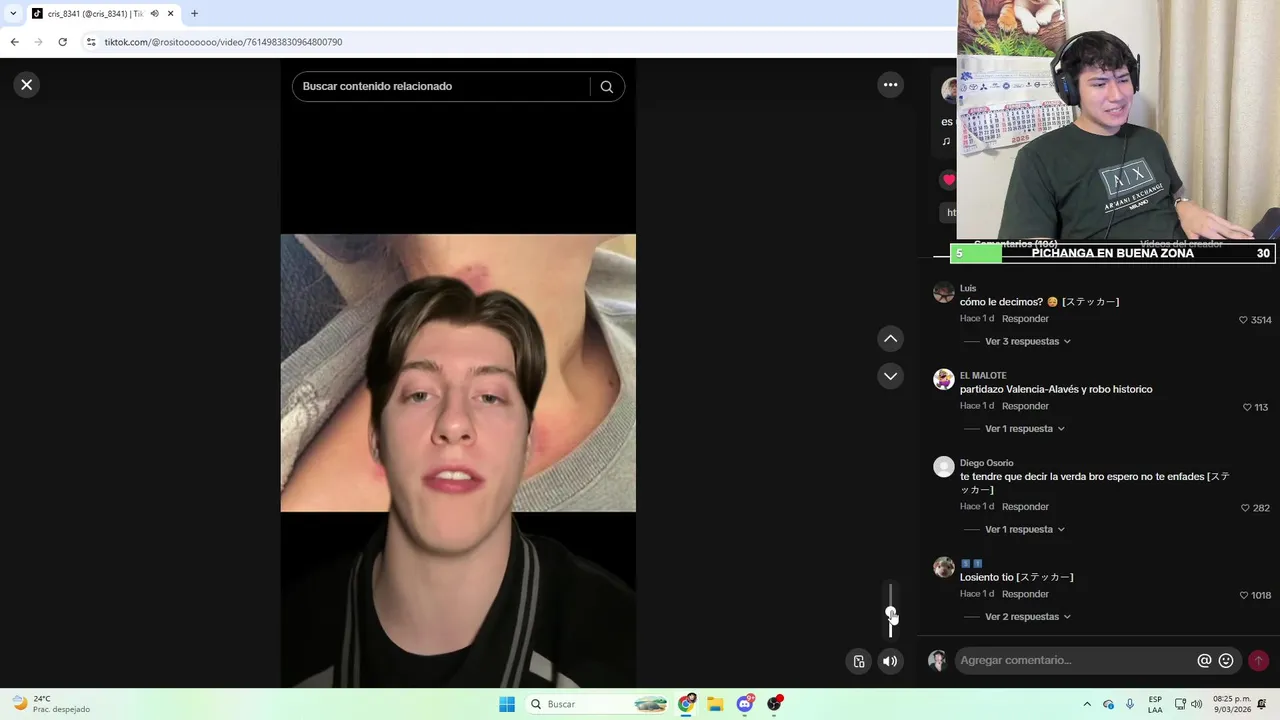Open the Windows Start menu

507,704
